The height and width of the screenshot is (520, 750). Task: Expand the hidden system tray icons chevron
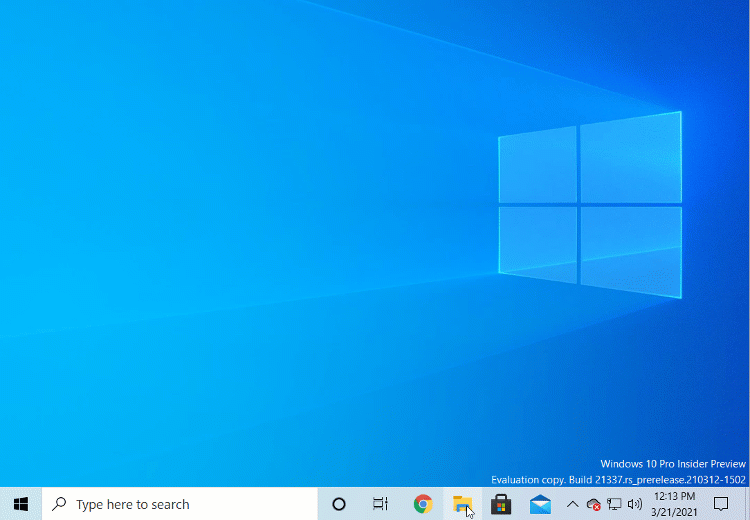click(573, 504)
